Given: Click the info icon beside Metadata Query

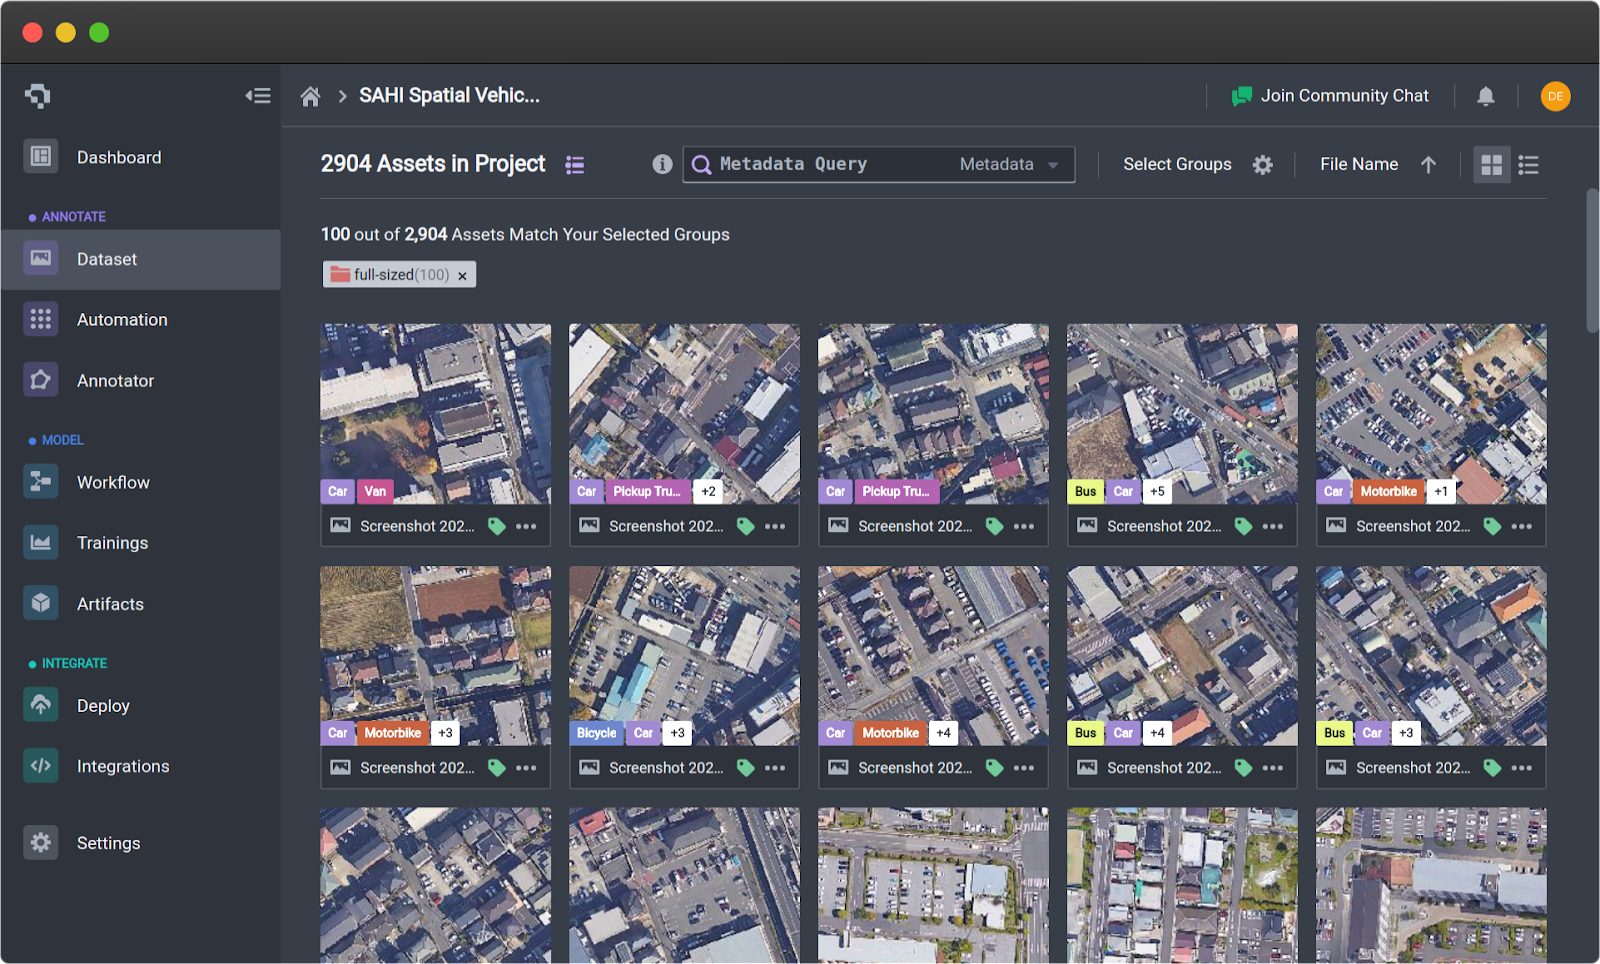Looking at the screenshot, I should 662,164.
